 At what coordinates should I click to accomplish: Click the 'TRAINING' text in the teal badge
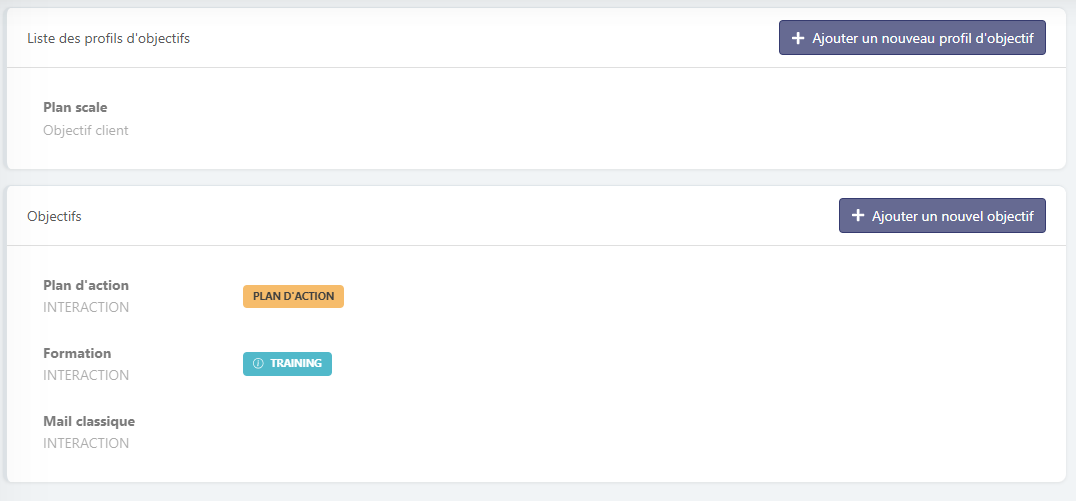point(296,364)
